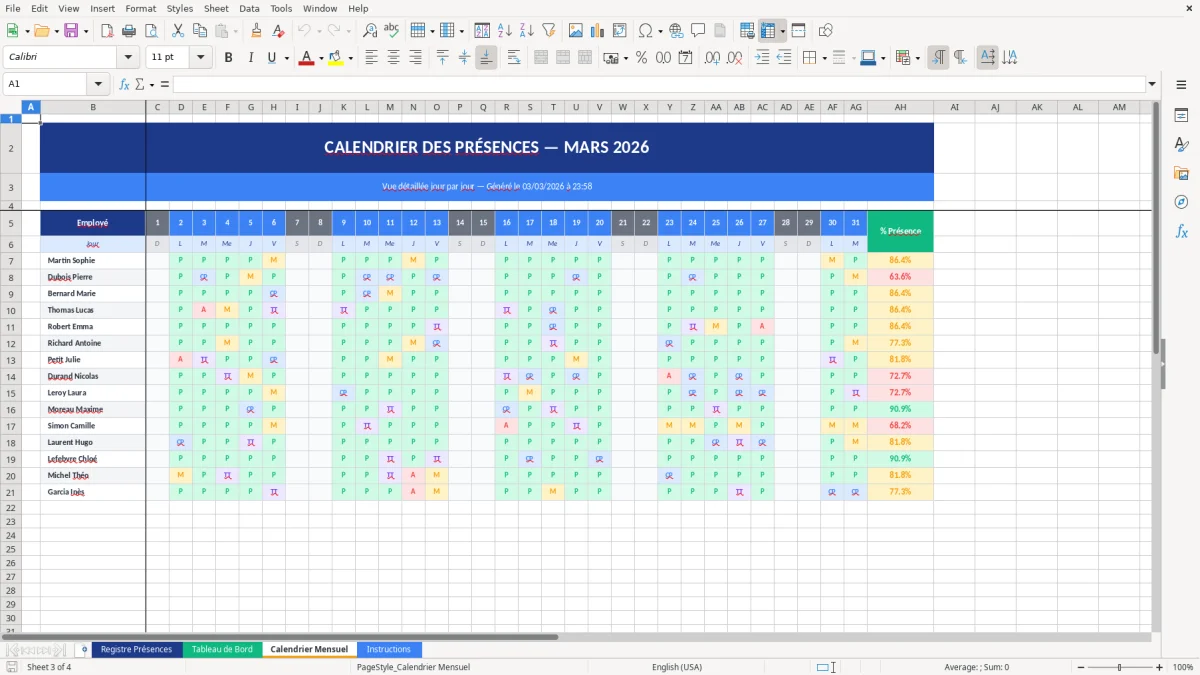Viewport: 1200px width, 675px height.
Task: Switch to the Tableau de Bord sheet tab
Action: click(x=223, y=649)
